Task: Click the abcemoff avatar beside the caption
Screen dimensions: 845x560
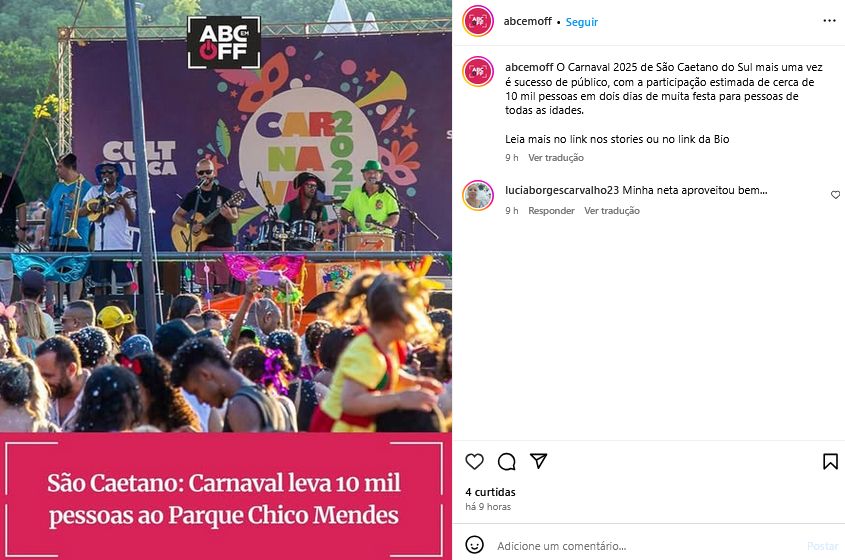Action: pyautogui.click(x=478, y=71)
